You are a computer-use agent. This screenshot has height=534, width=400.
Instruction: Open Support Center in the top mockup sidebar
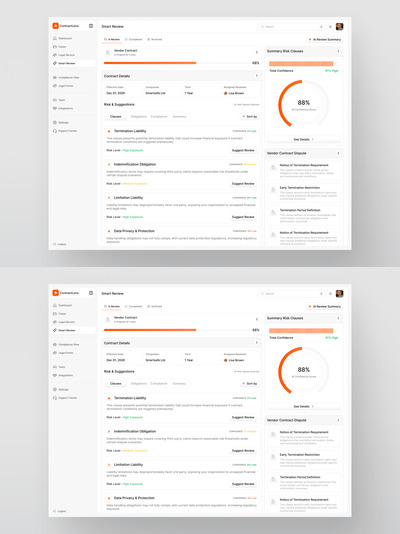coord(65,131)
